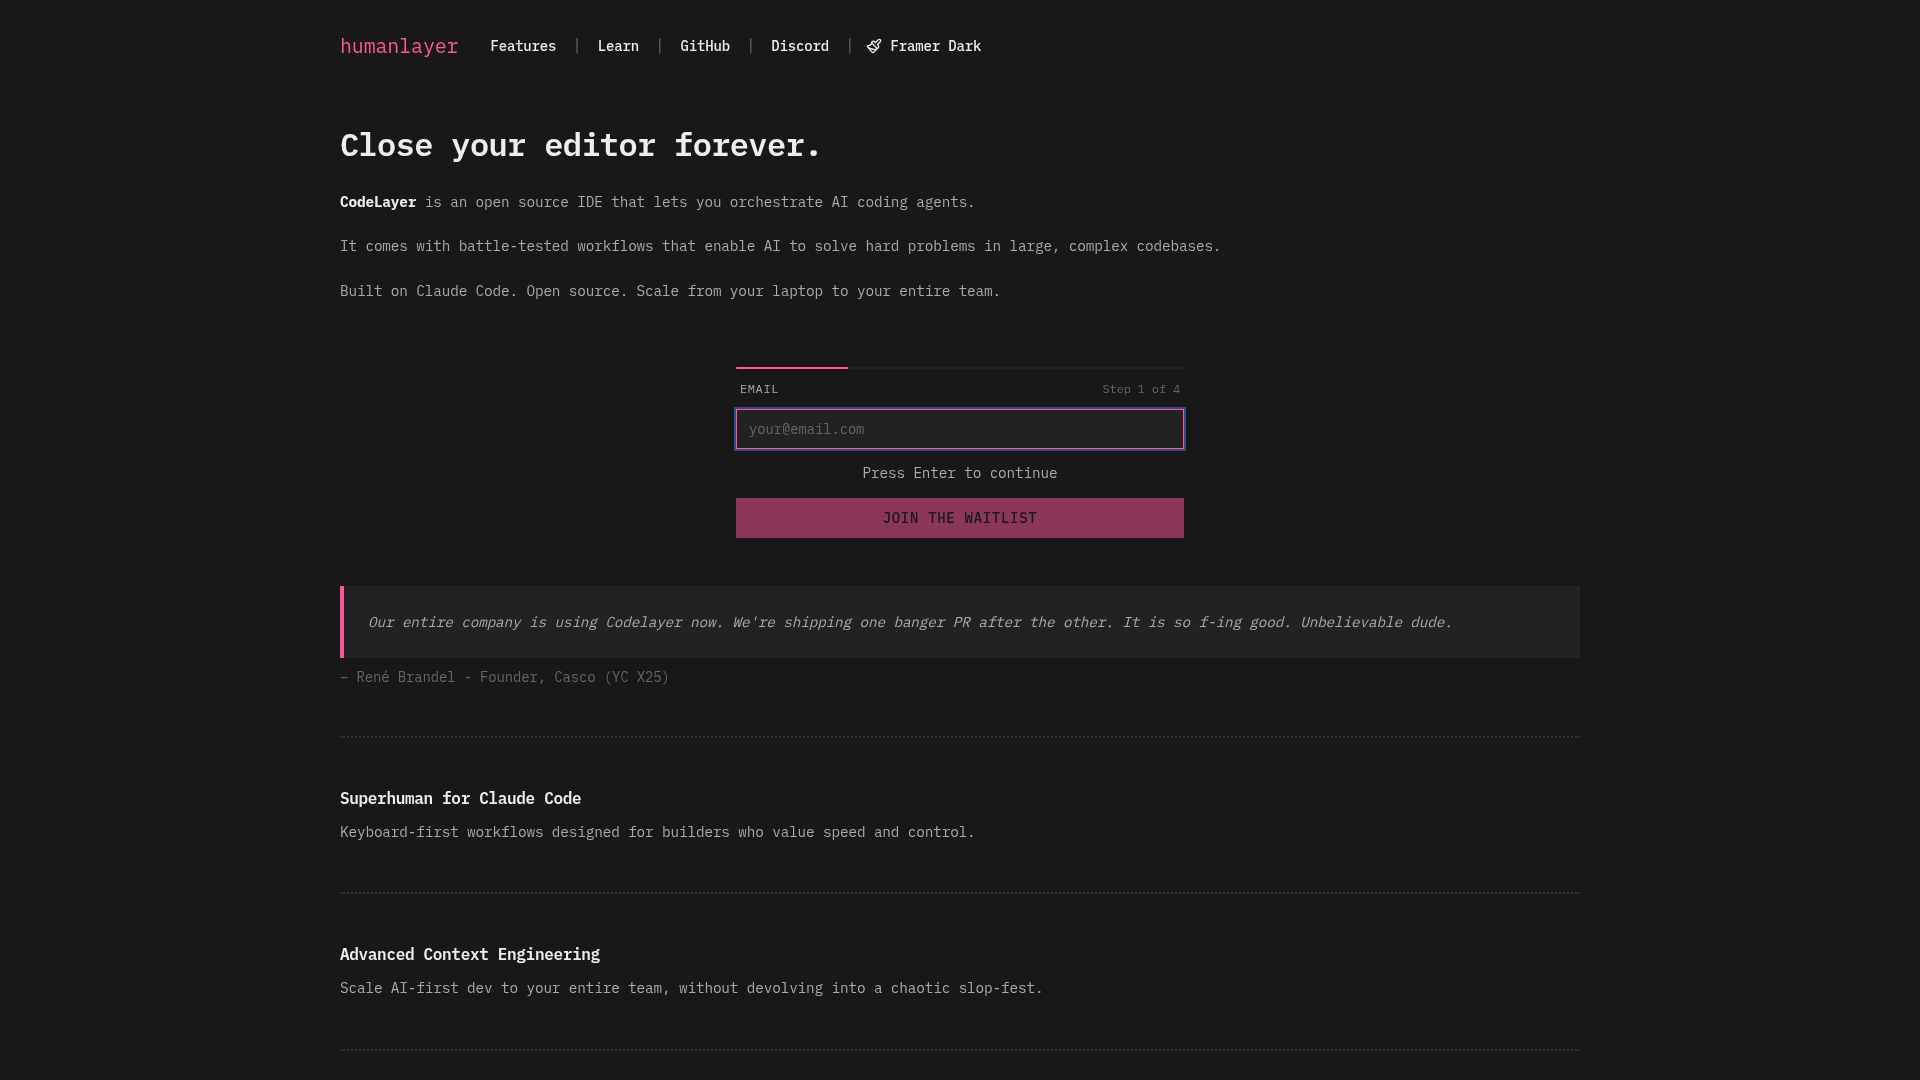
Task: Click the 'Step 1 of 4' indicator
Action: point(1141,389)
